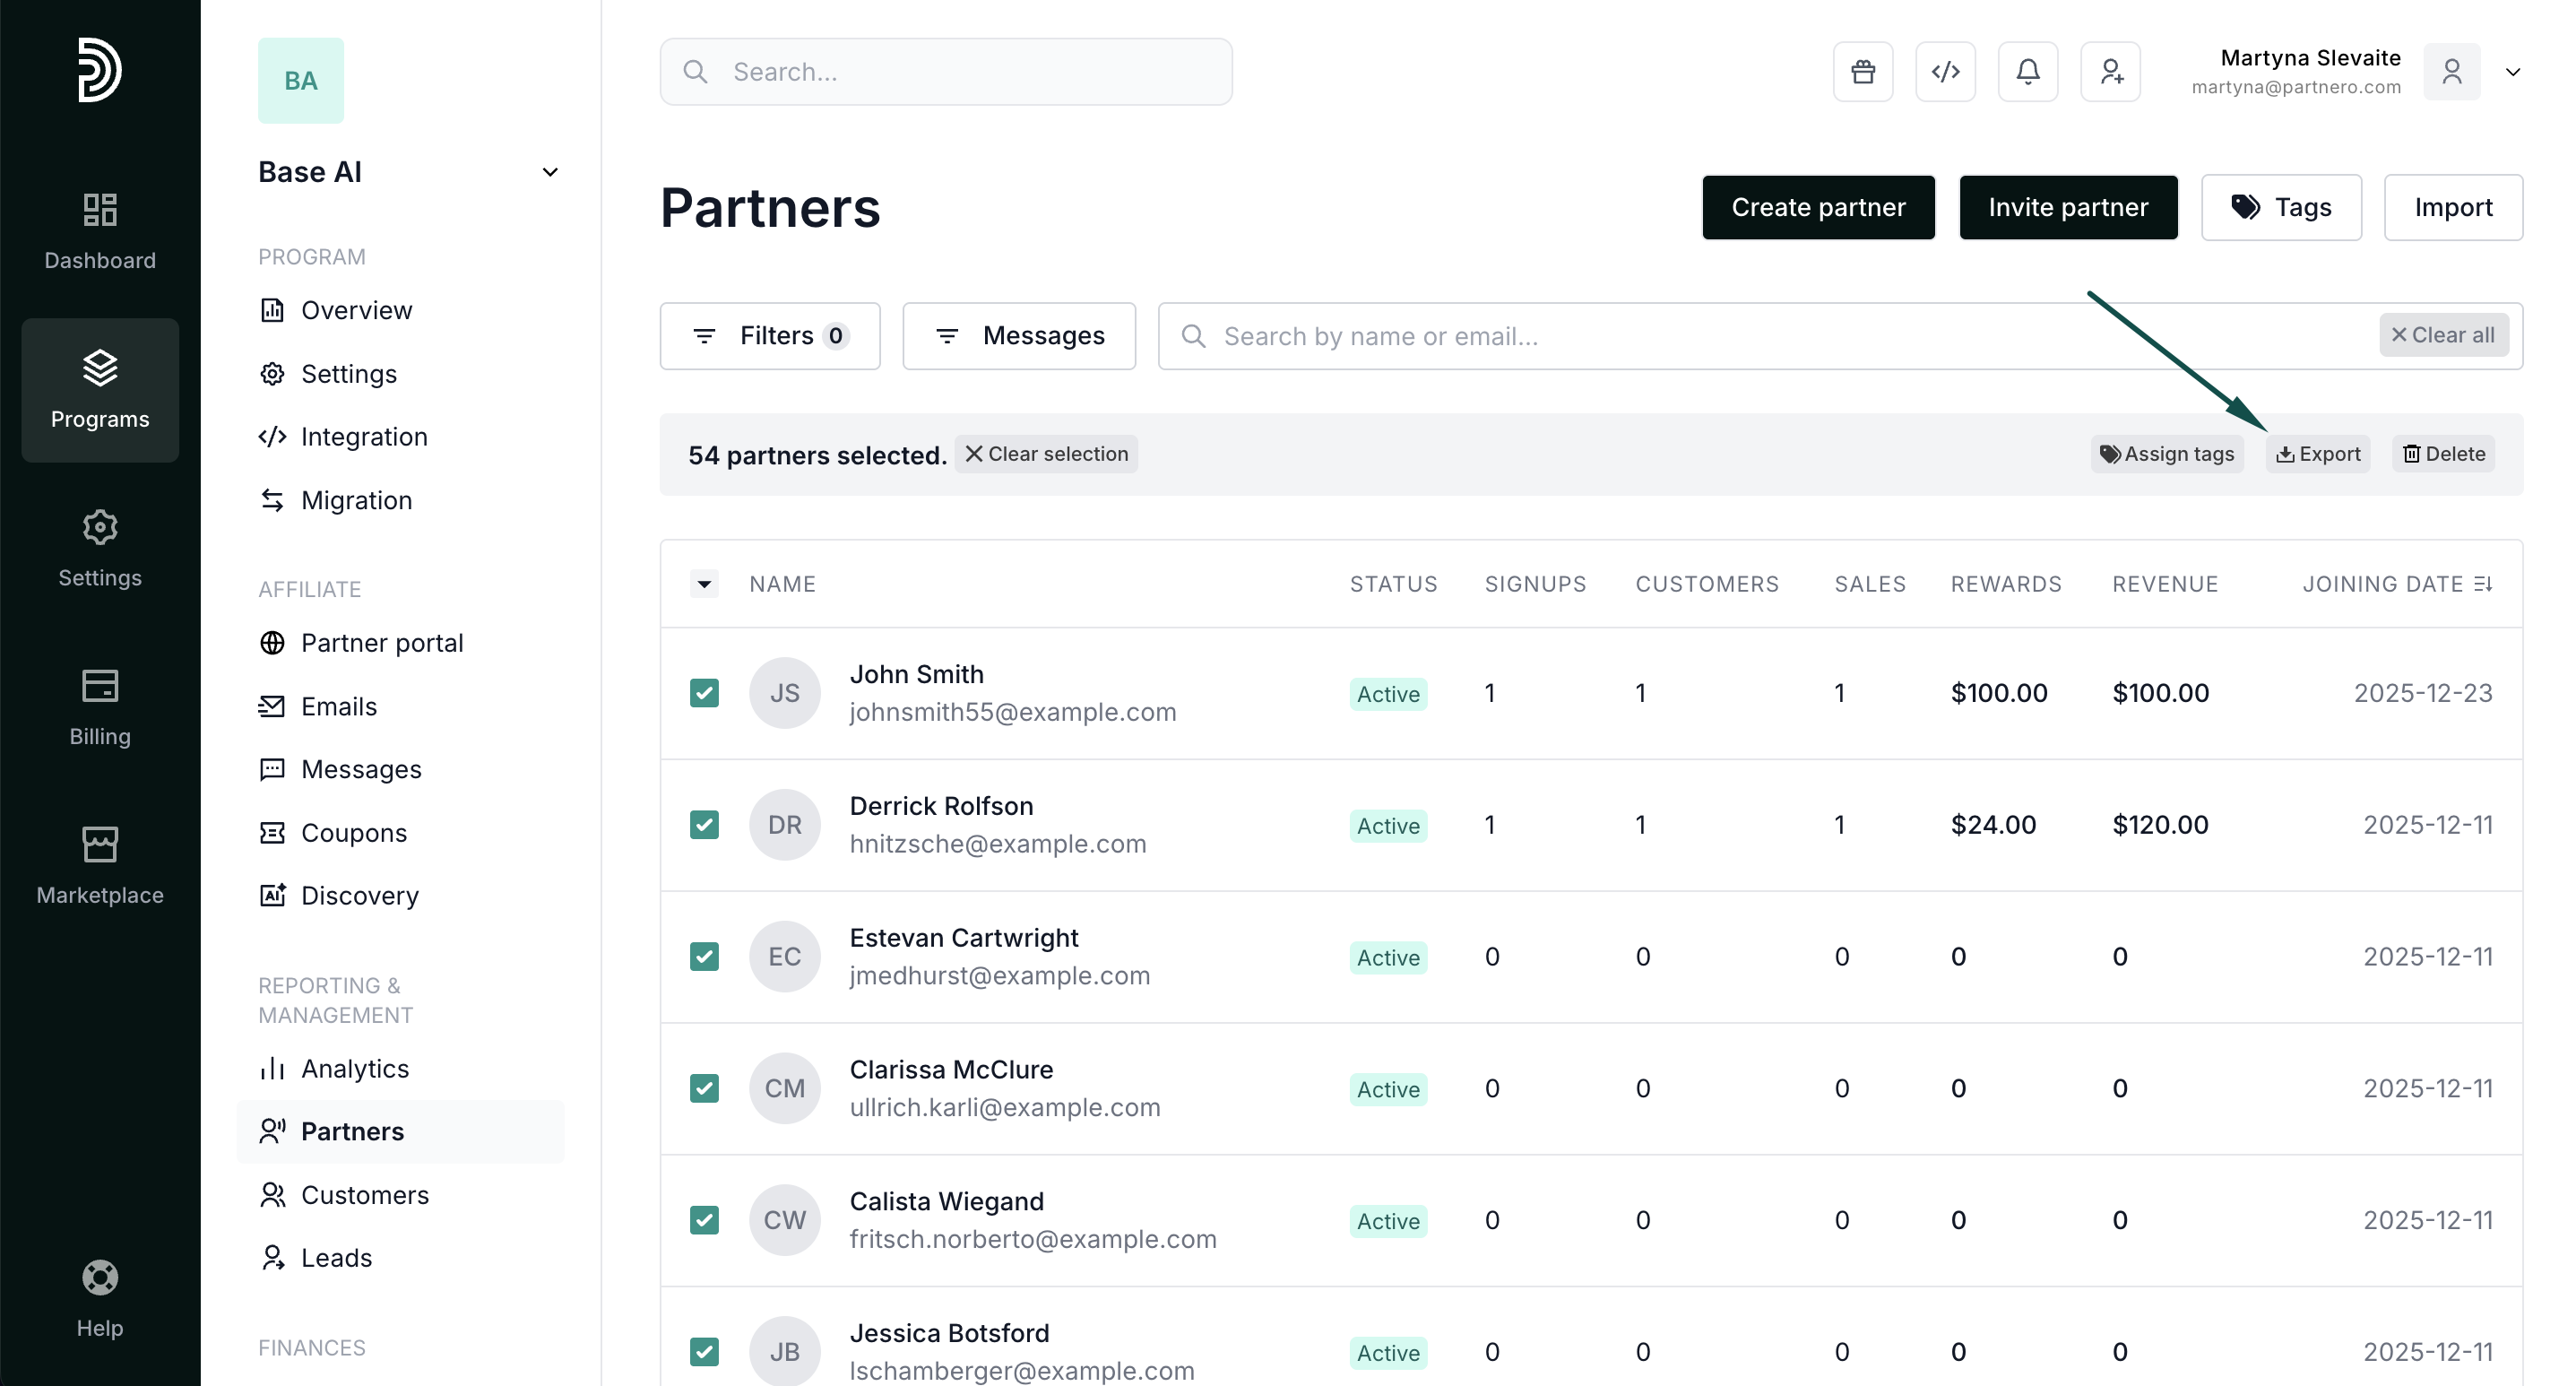This screenshot has width=2576, height=1386.
Task: Click the Create partner button
Action: pyautogui.click(x=1817, y=207)
